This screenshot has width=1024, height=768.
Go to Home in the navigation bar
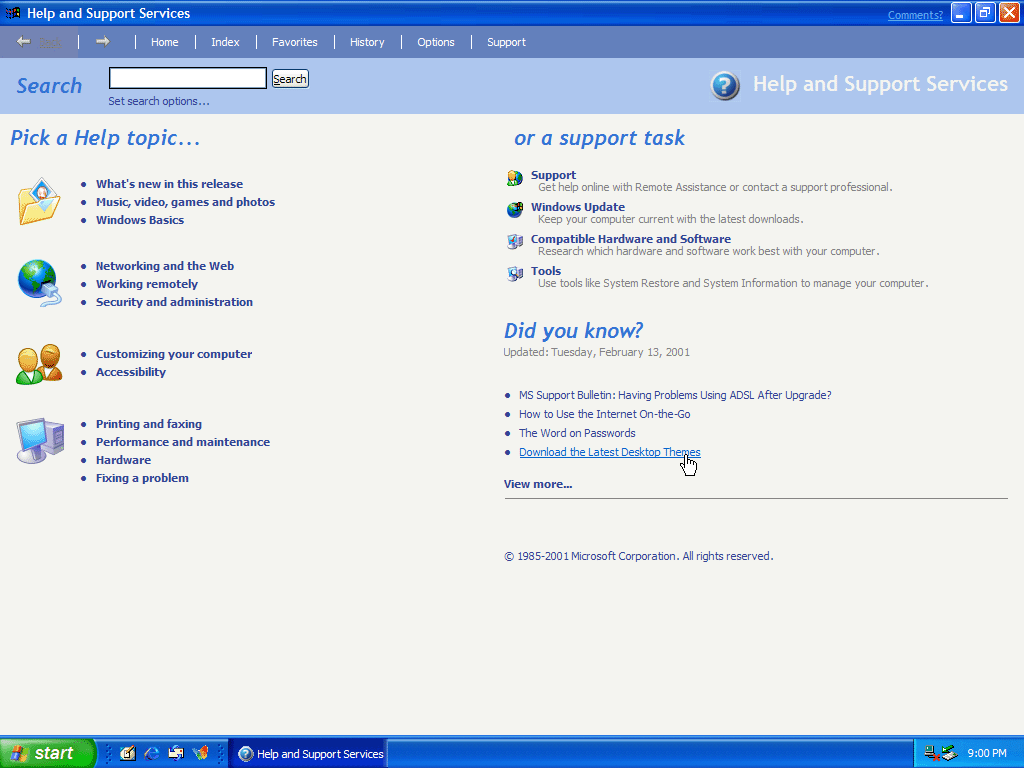click(x=165, y=42)
